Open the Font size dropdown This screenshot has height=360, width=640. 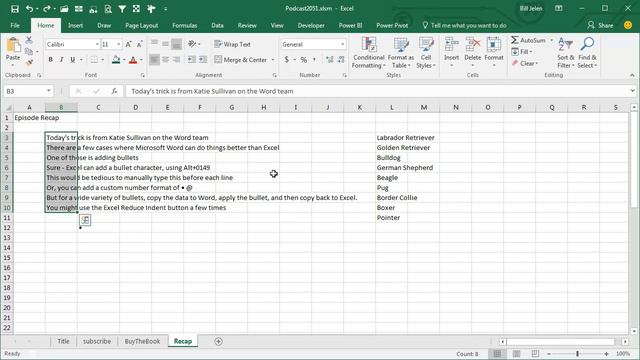119,44
